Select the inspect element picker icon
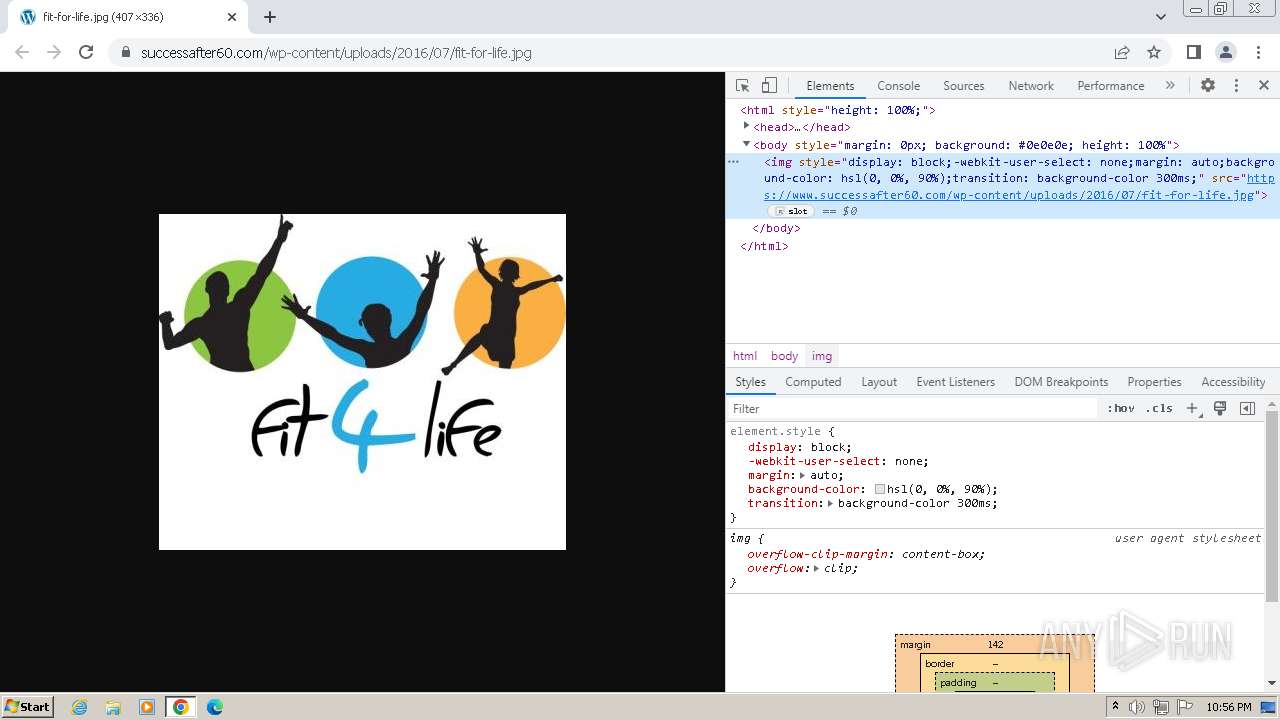Image resolution: width=1280 pixels, height=720 pixels. click(742, 86)
